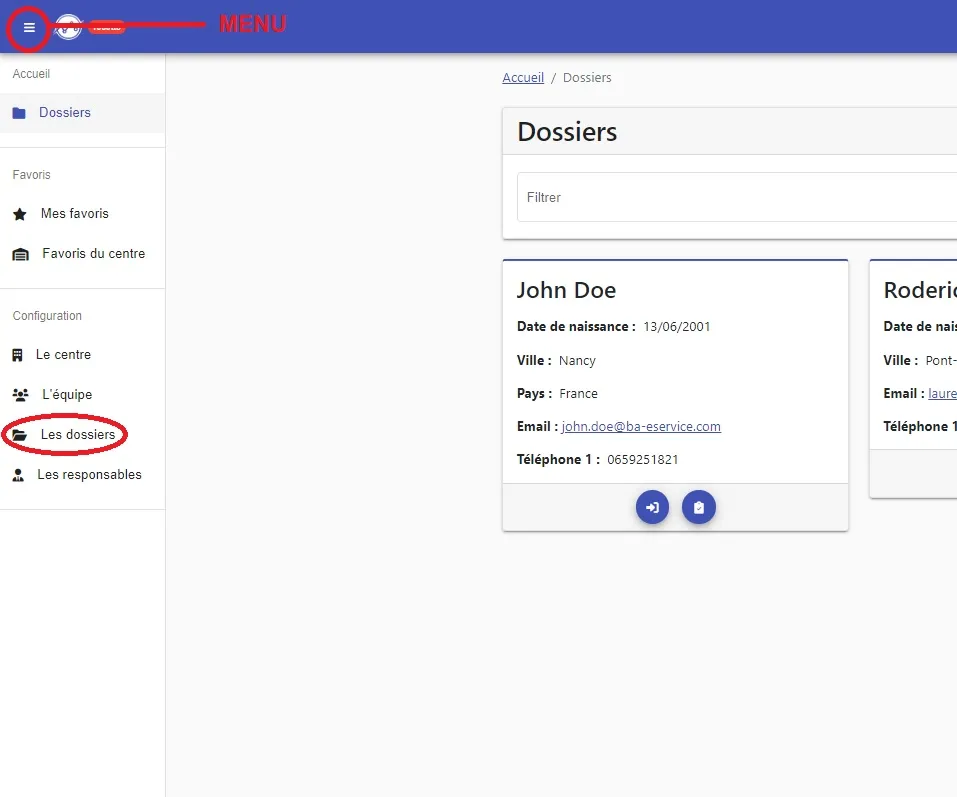Click the clipboard button on John Doe's card

point(699,507)
